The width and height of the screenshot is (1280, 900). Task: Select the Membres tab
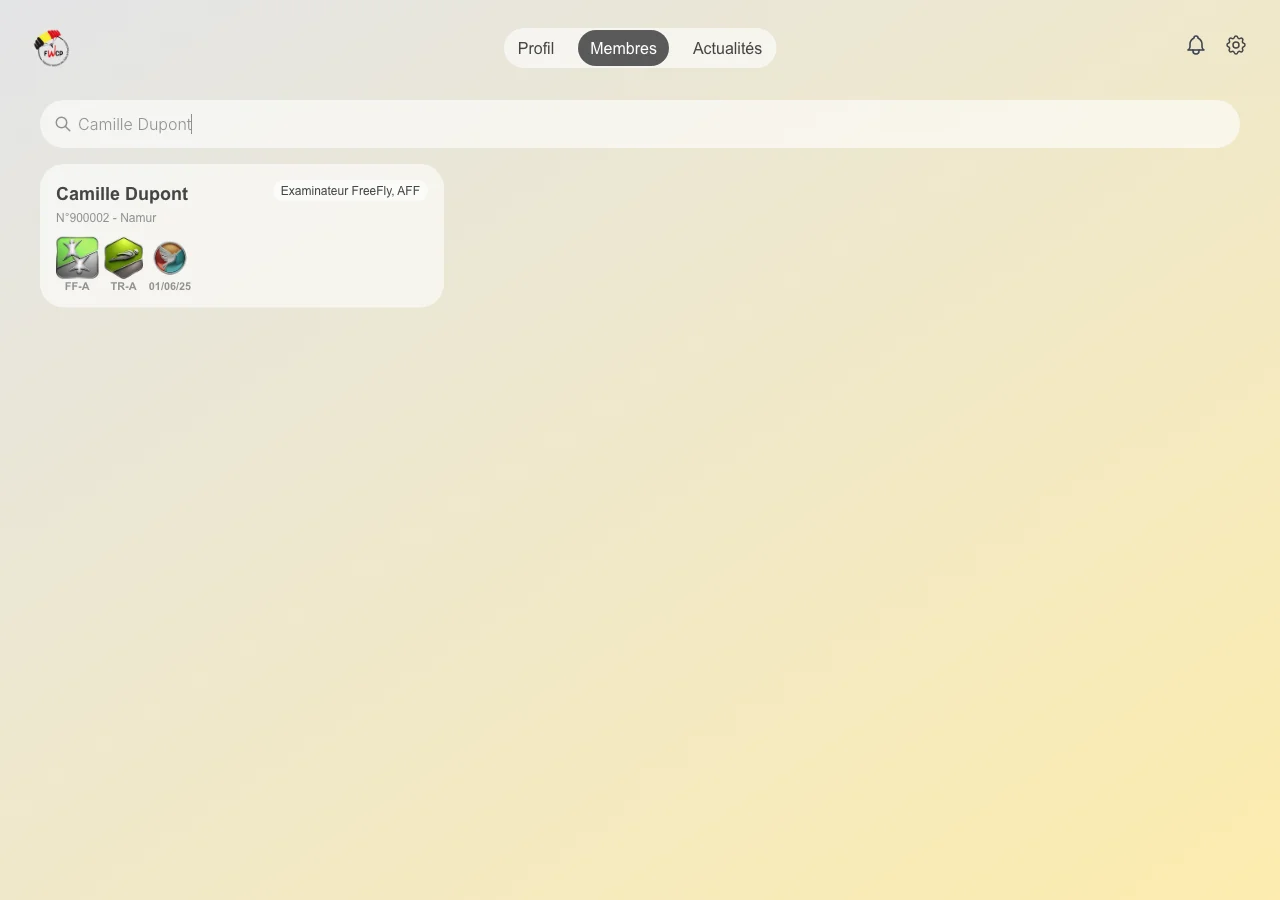click(x=623, y=48)
